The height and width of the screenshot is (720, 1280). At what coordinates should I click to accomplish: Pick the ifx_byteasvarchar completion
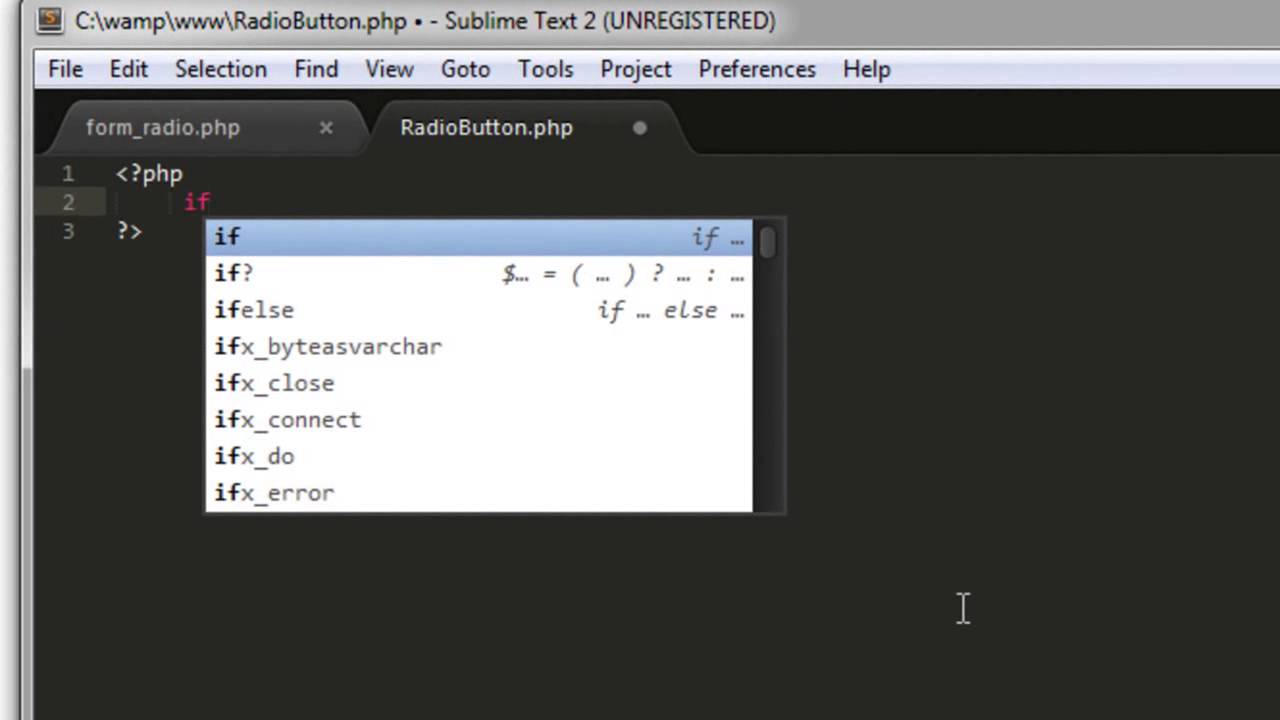pos(479,347)
